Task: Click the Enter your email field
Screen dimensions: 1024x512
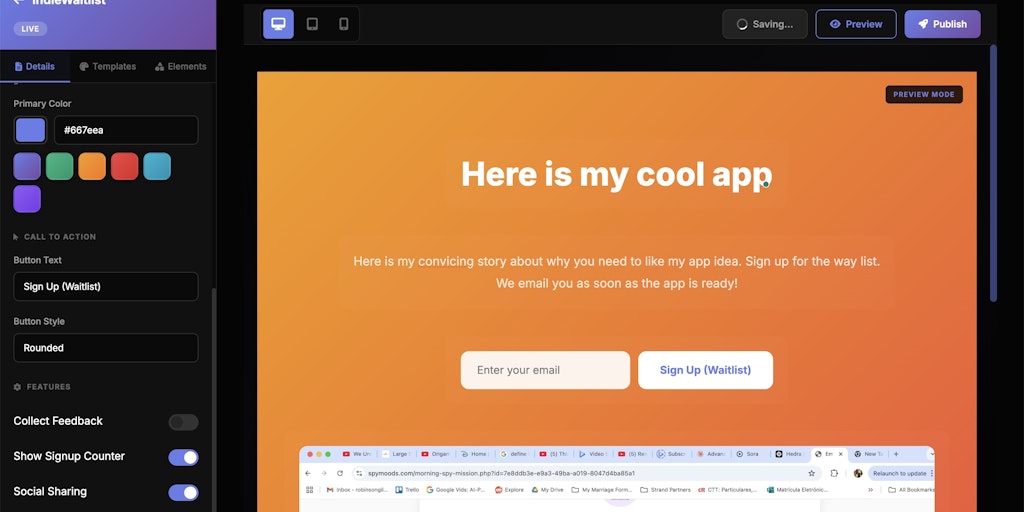Action: (x=545, y=370)
